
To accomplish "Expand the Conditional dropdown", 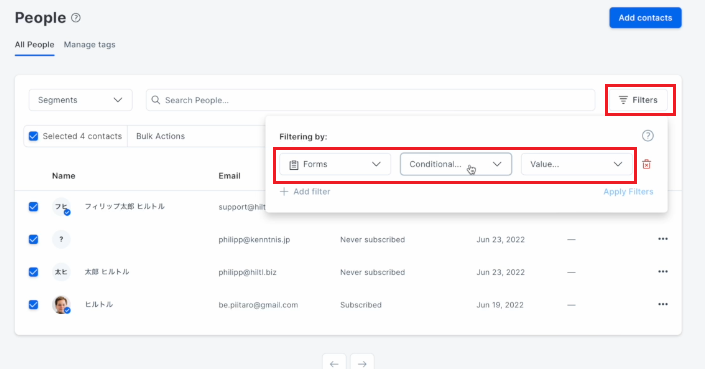I will [x=456, y=164].
